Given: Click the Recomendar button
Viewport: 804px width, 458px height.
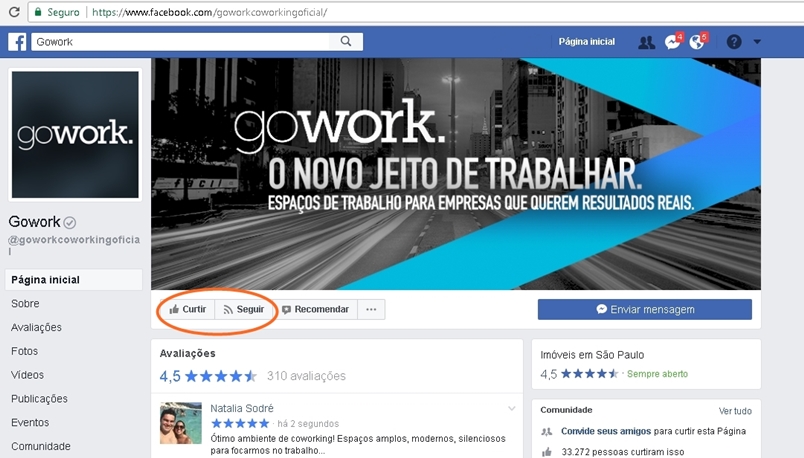Looking at the screenshot, I should 315,309.
